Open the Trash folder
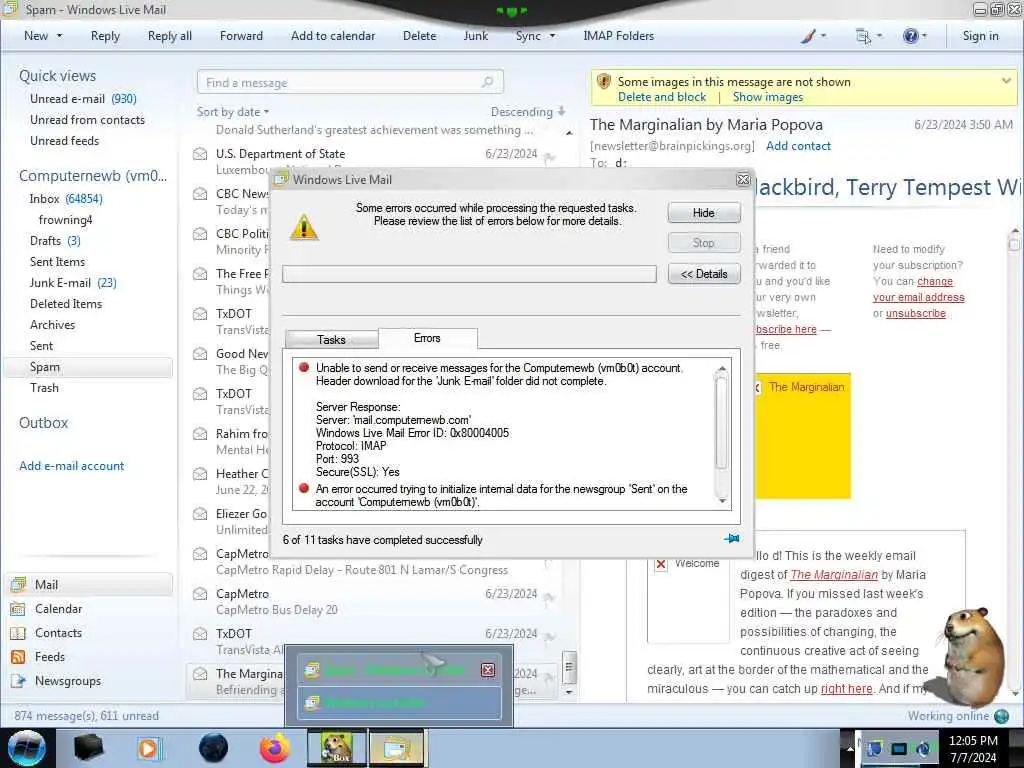Image resolution: width=1024 pixels, height=768 pixels. (44, 387)
